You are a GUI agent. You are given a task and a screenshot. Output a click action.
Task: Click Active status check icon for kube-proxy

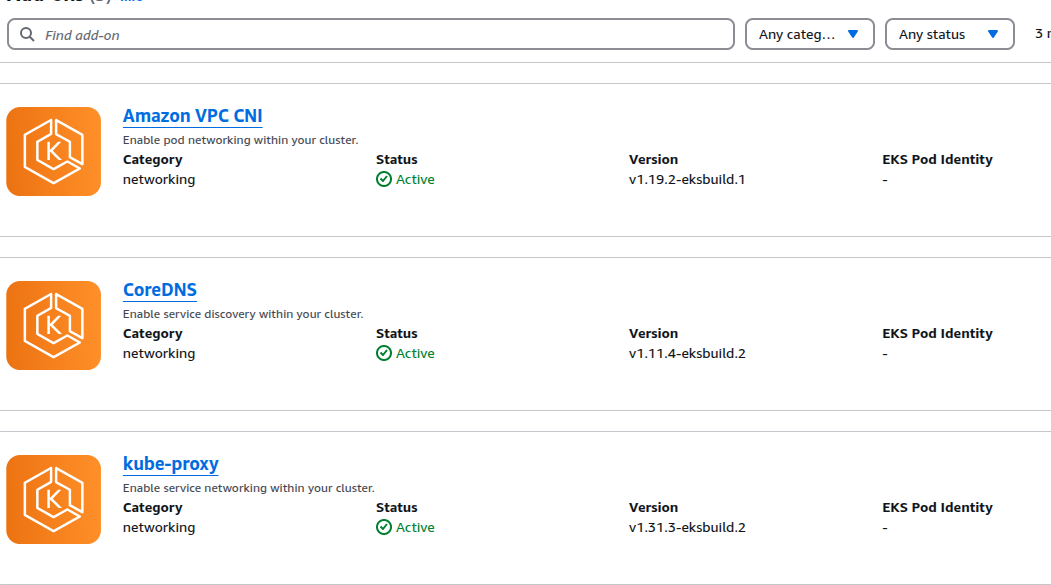(384, 527)
